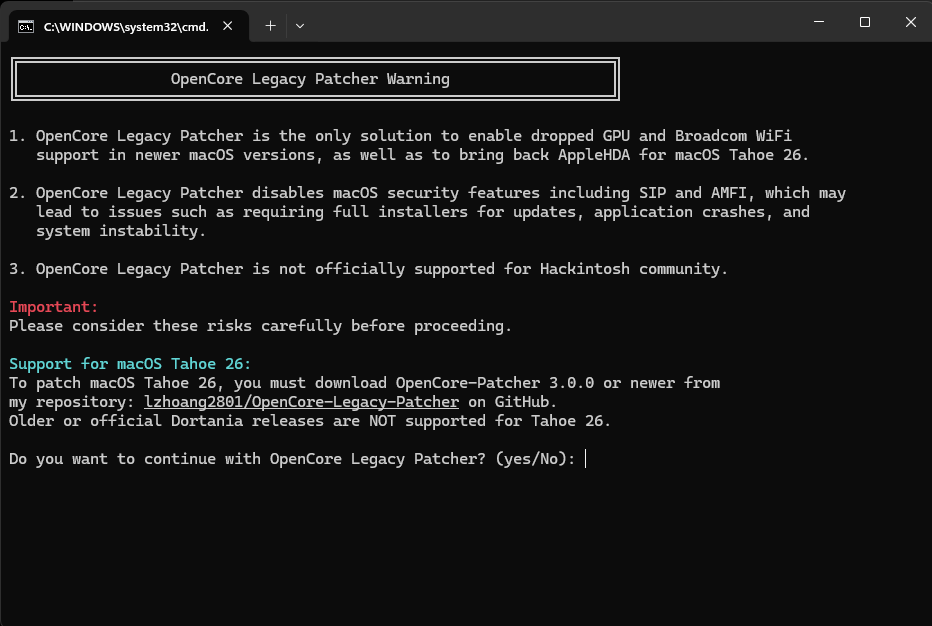
Task: Maximize the terminal window
Action: tap(864, 22)
